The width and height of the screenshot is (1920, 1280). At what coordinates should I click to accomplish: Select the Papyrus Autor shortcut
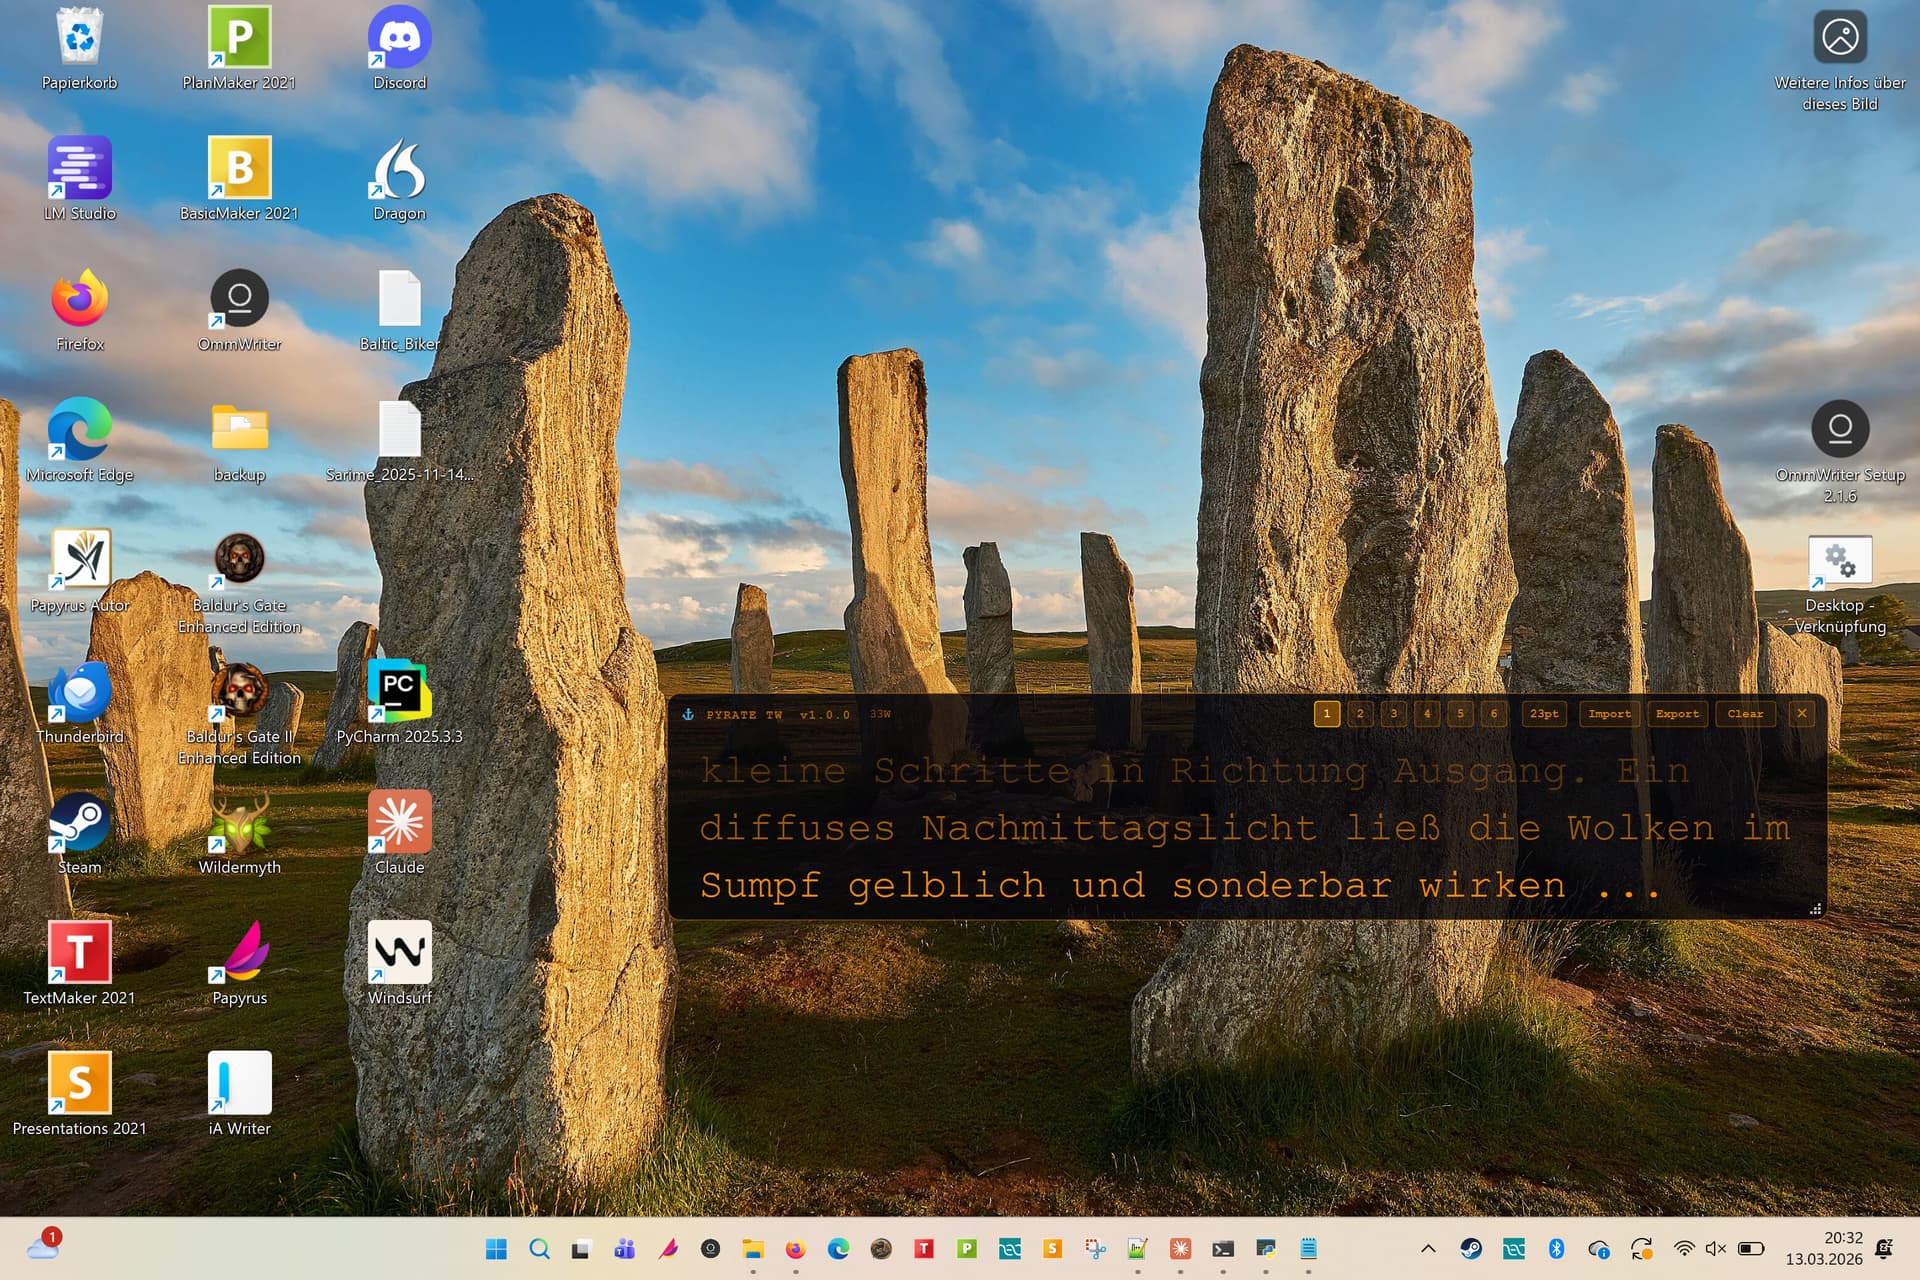(x=80, y=561)
